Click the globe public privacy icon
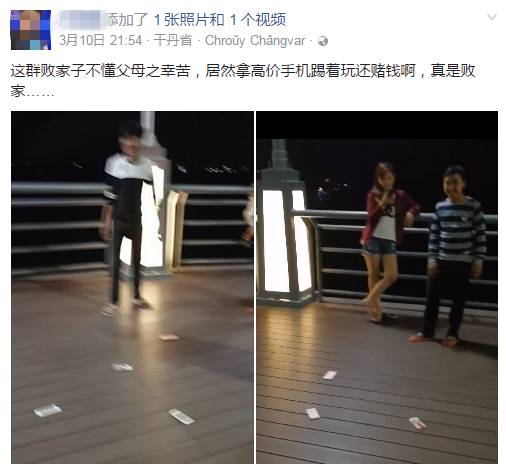The image size is (506, 464). coord(323,41)
